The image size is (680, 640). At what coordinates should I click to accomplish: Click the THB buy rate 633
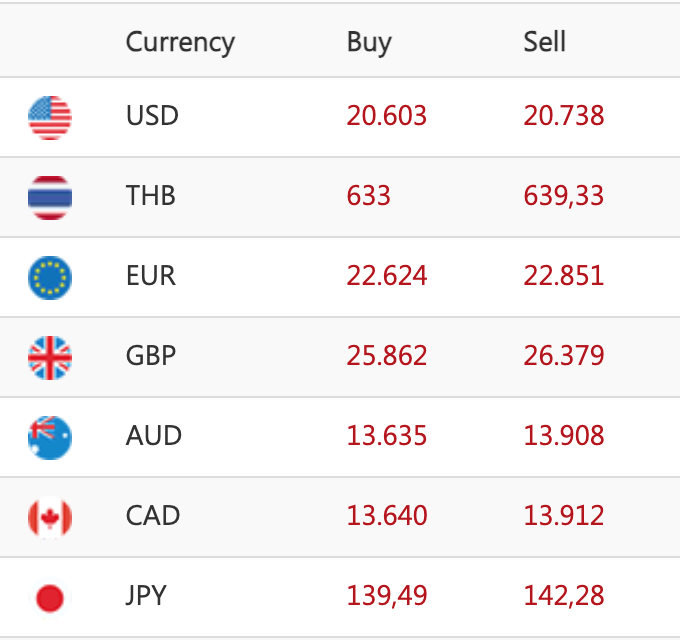(369, 196)
